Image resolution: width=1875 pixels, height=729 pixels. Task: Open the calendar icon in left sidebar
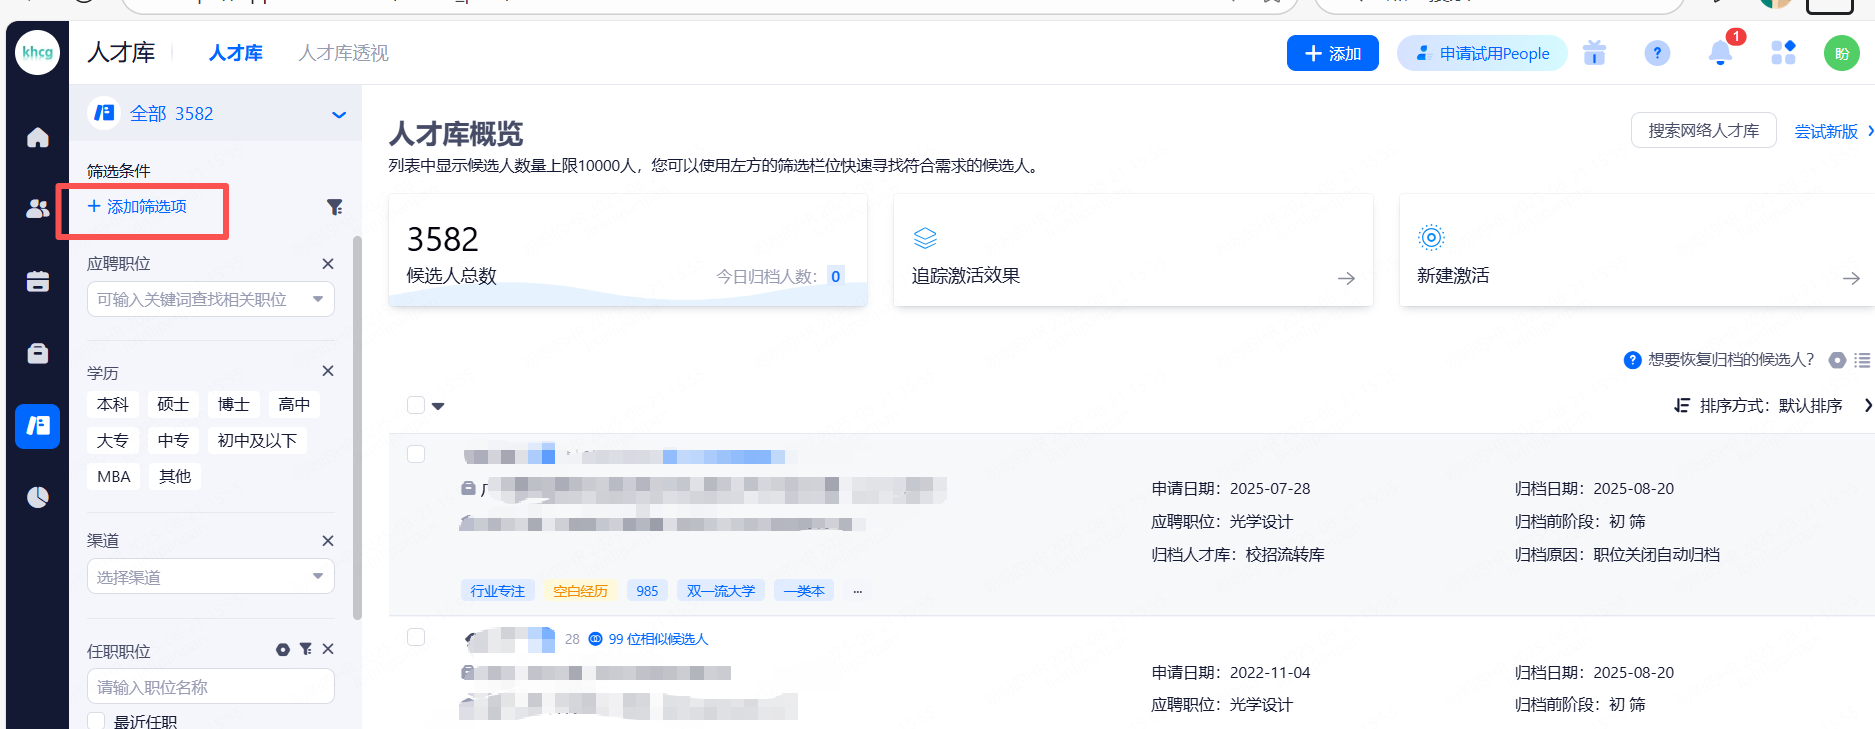pyautogui.click(x=38, y=282)
